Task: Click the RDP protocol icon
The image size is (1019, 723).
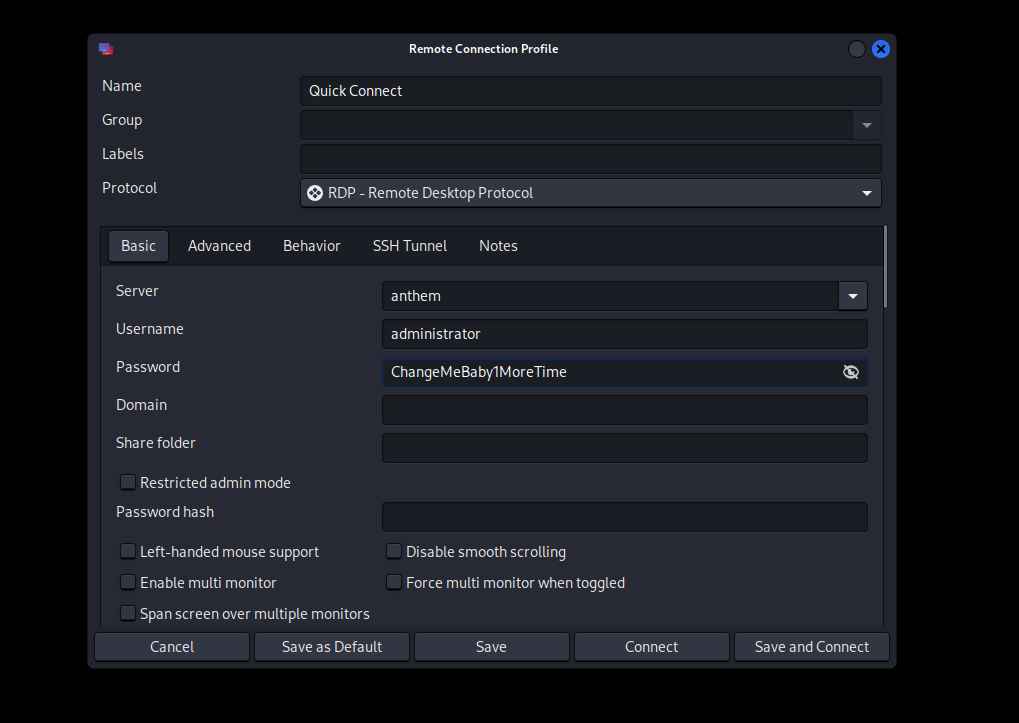Action: [x=314, y=193]
